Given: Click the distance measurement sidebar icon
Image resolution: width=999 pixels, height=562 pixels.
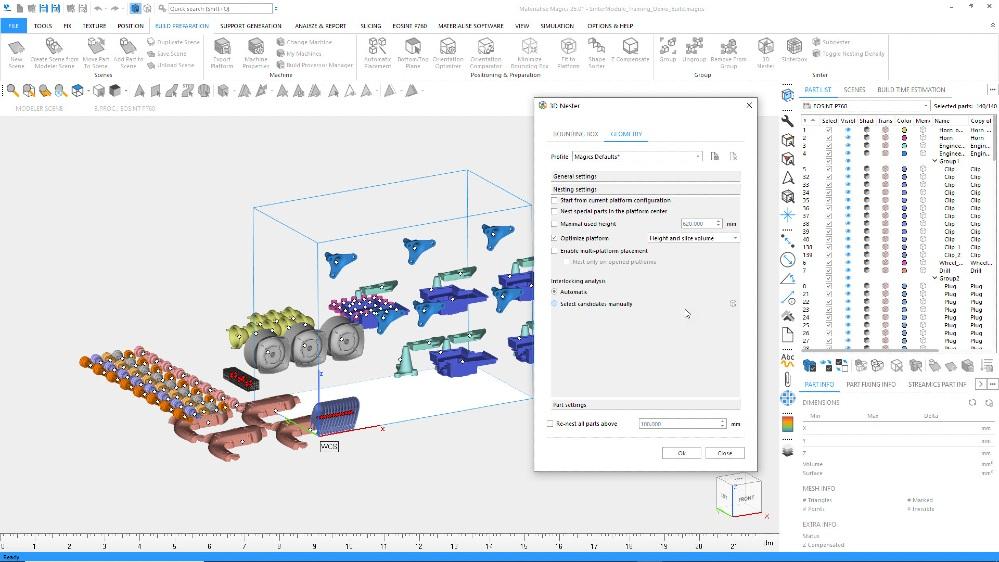Looking at the screenshot, I should coord(787,241).
